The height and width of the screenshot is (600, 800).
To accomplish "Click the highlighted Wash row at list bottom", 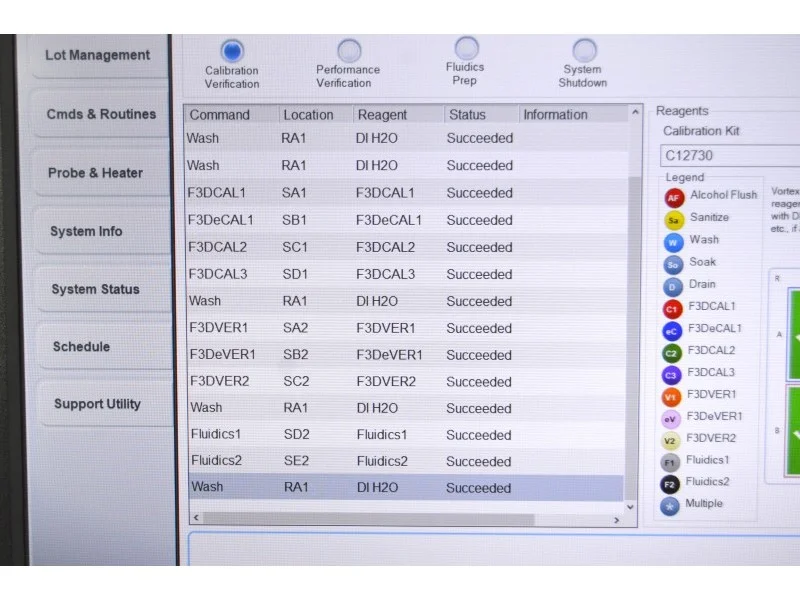I will [407, 487].
